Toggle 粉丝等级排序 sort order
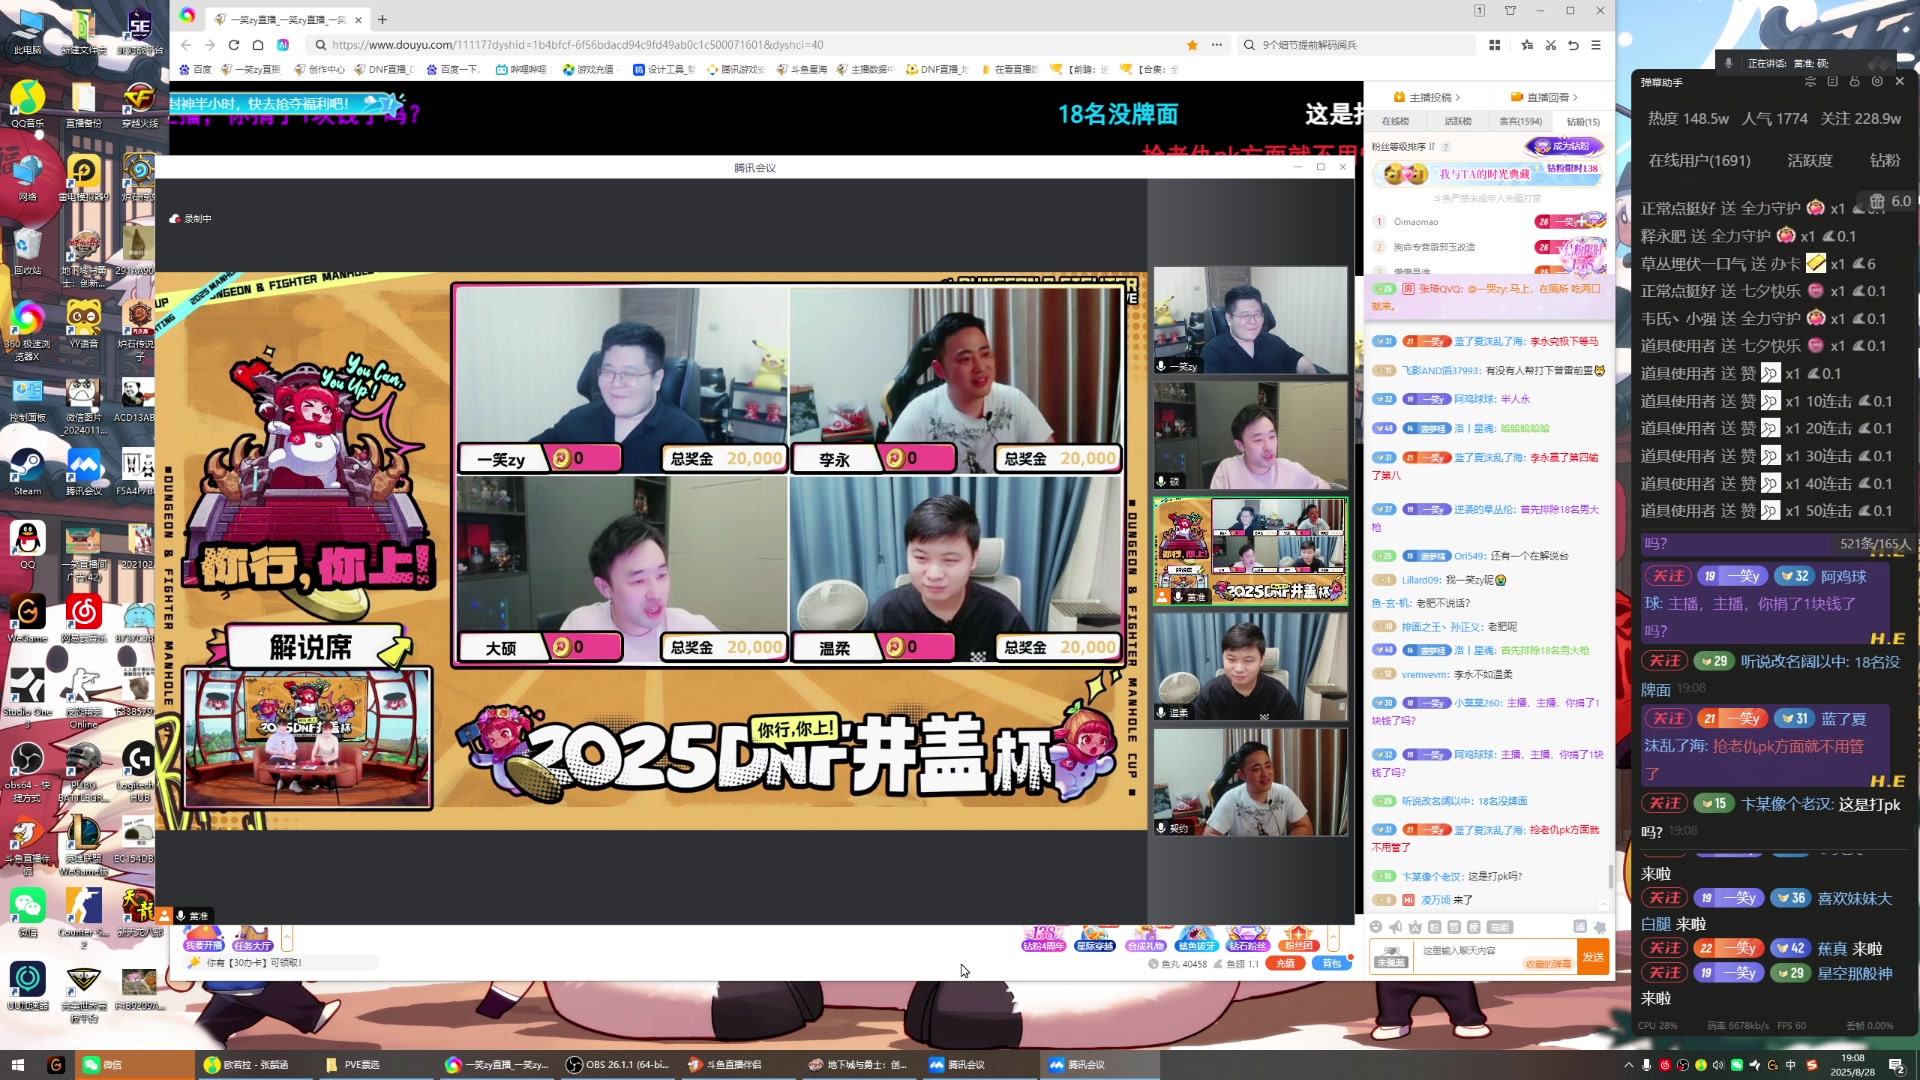 click(1403, 146)
